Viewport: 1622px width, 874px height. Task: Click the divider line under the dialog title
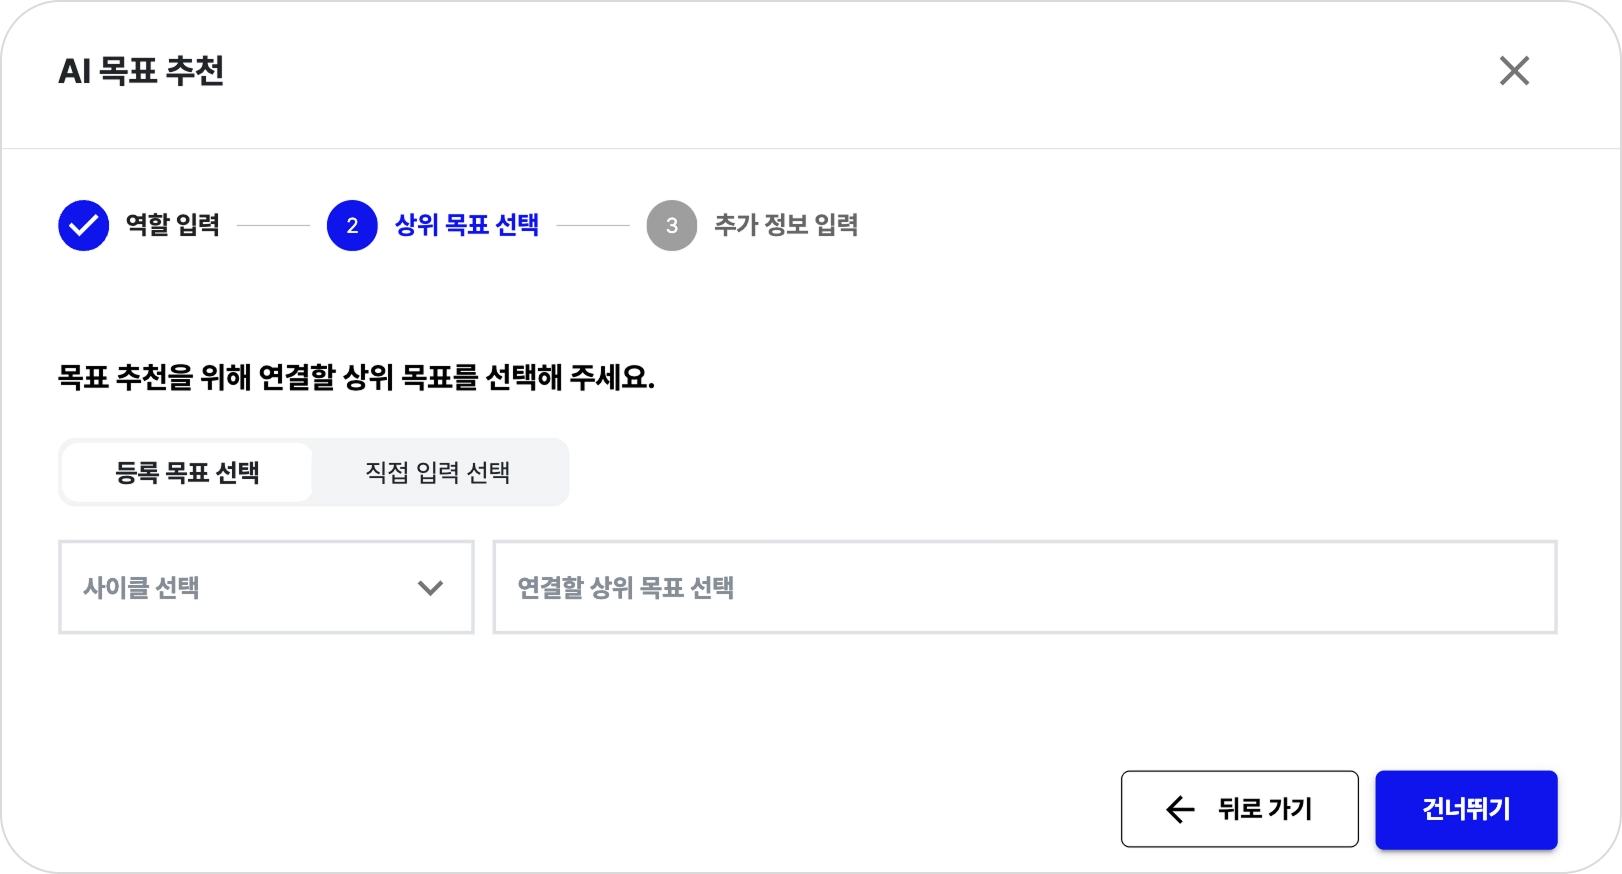coord(811,149)
